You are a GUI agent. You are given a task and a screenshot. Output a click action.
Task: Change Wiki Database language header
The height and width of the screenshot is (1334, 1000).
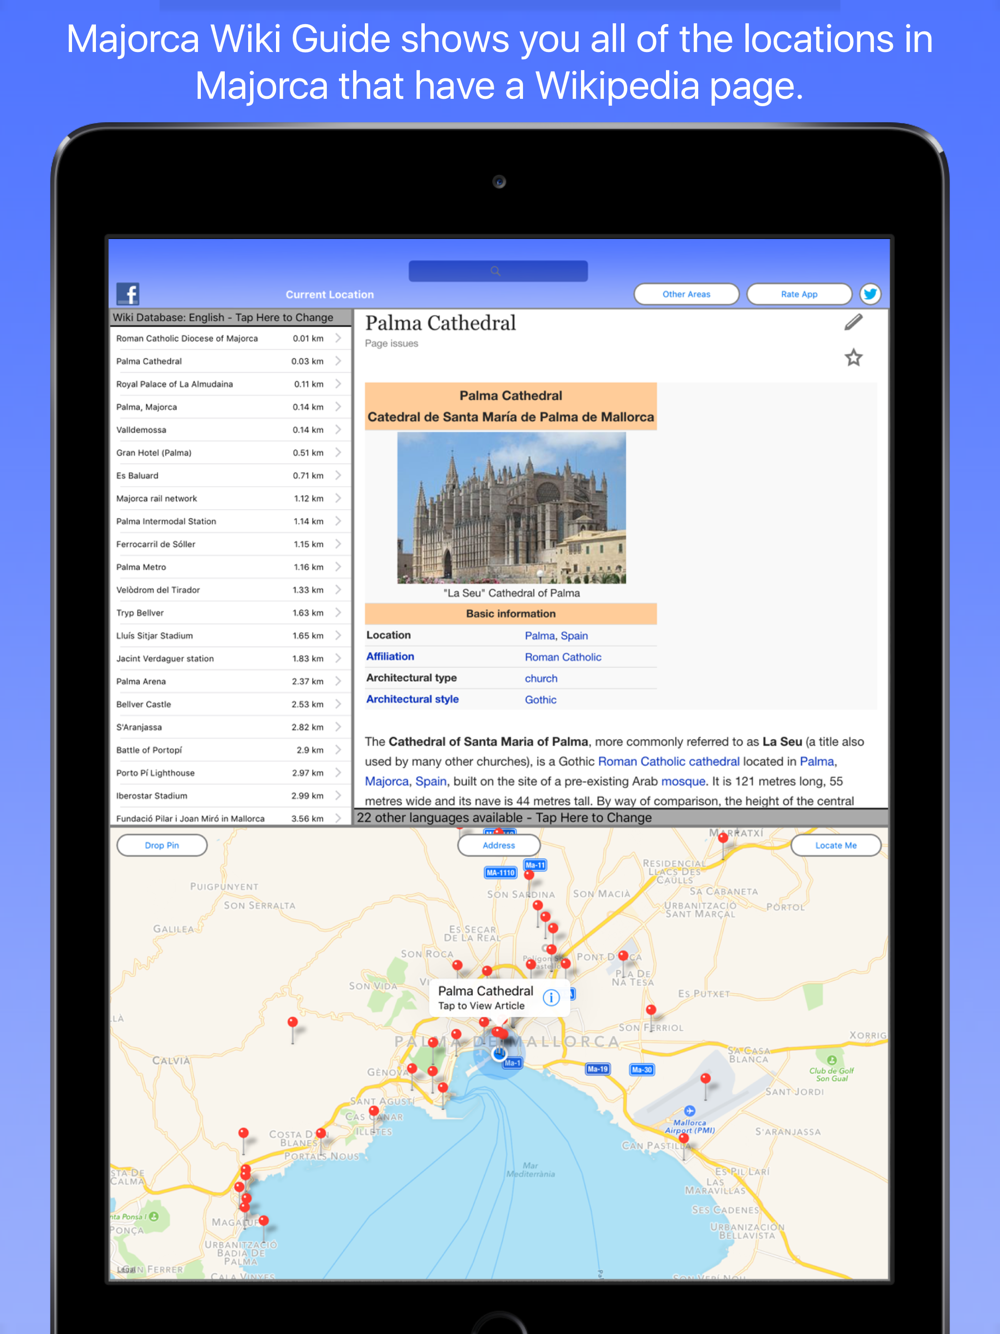point(231,317)
